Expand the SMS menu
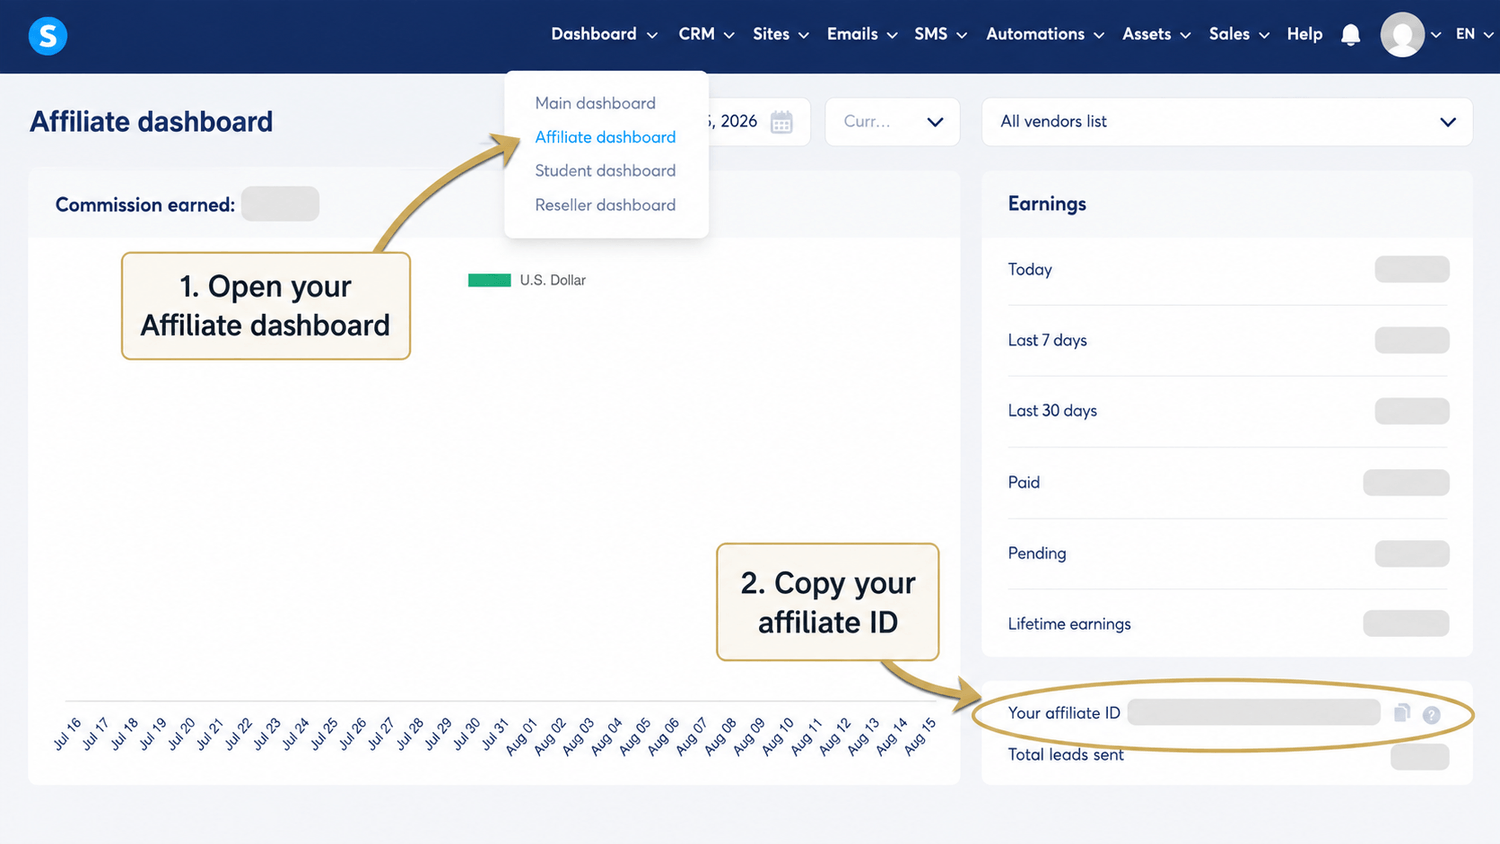Image resolution: width=1500 pixels, height=844 pixels. (940, 34)
